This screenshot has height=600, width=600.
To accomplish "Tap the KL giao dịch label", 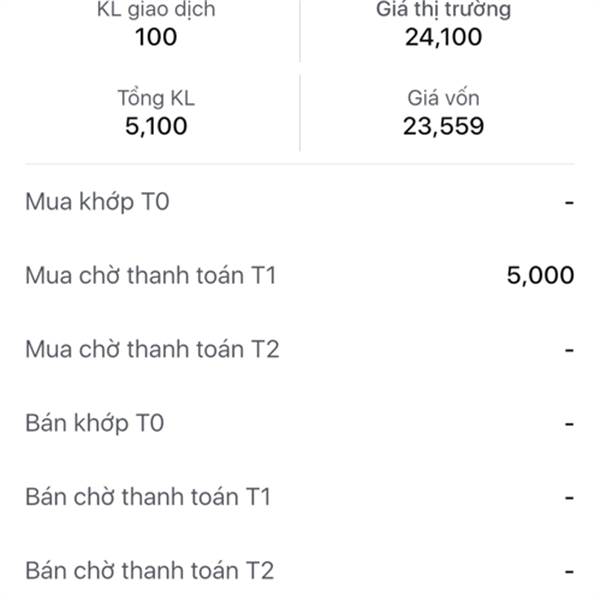I will click(x=157, y=11).
